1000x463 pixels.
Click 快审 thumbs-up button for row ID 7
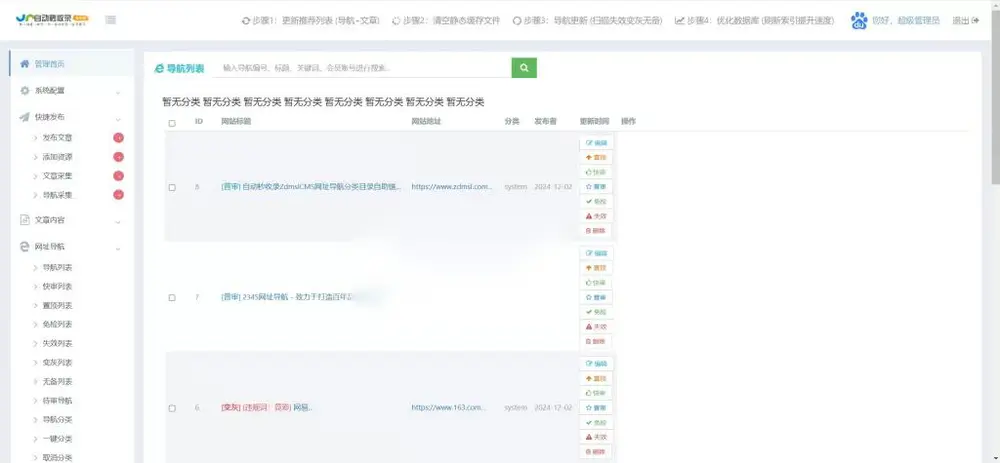click(x=596, y=283)
